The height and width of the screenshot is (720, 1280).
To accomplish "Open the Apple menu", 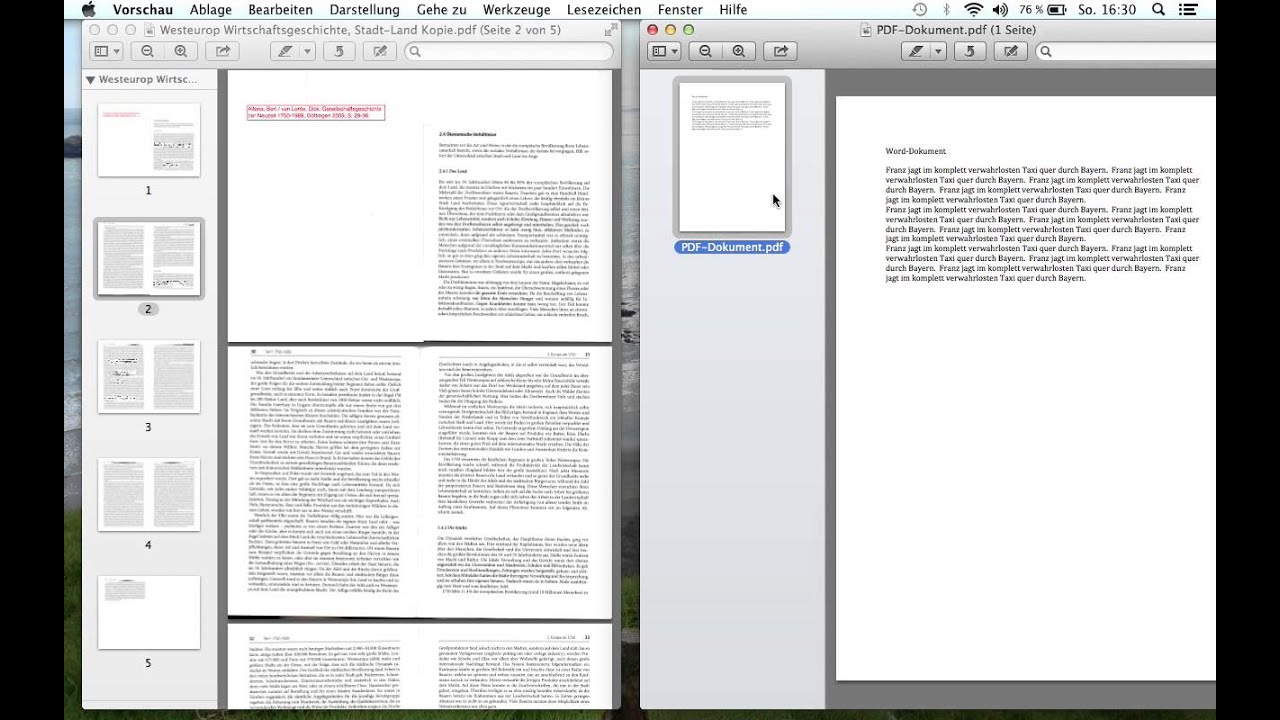I will pyautogui.click(x=88, y=10).
